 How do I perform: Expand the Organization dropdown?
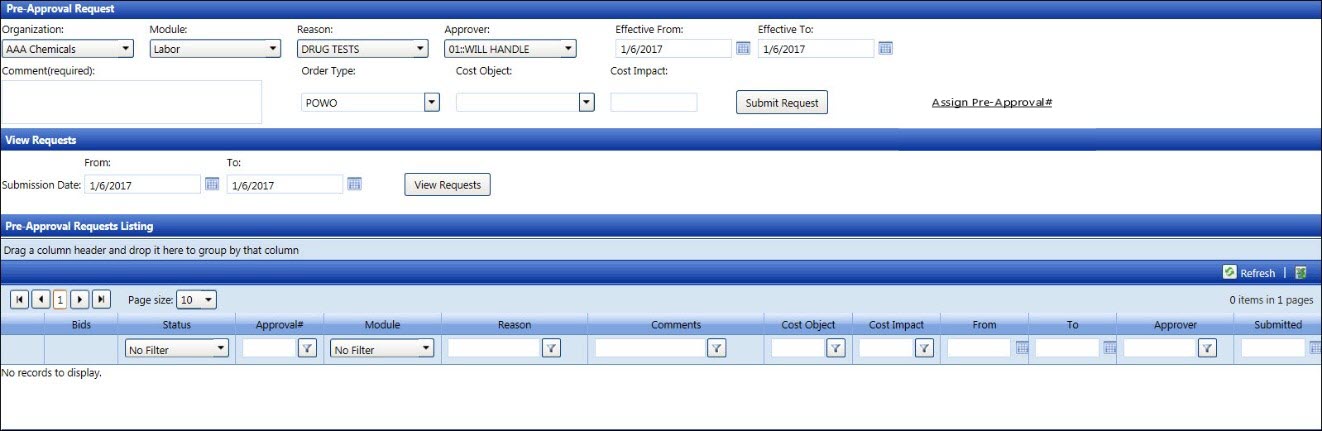[x=125, y=48]
